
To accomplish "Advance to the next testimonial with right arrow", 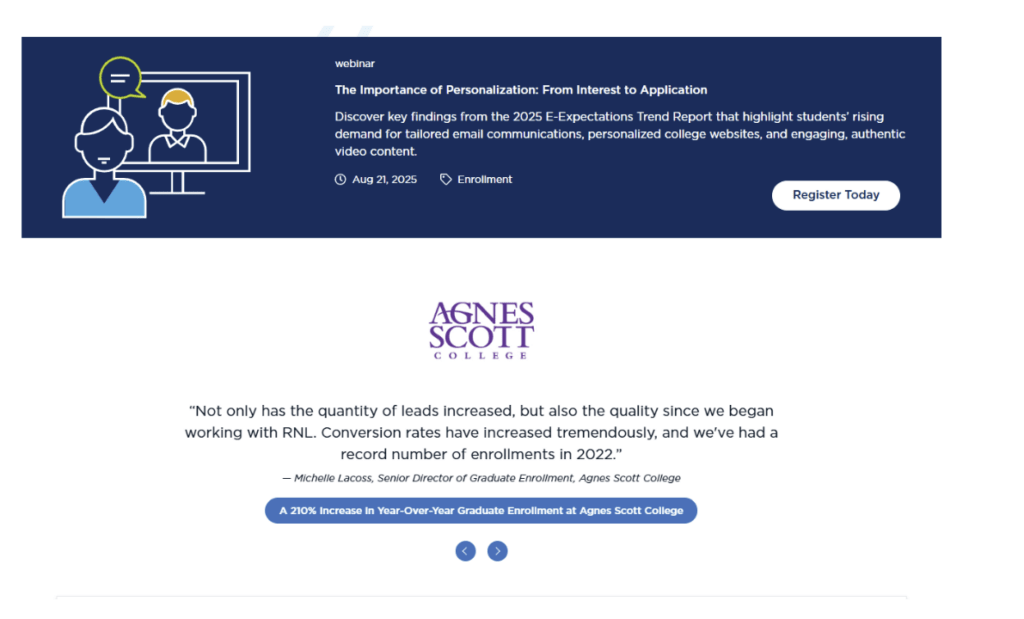I will click(x=497, y=551).
